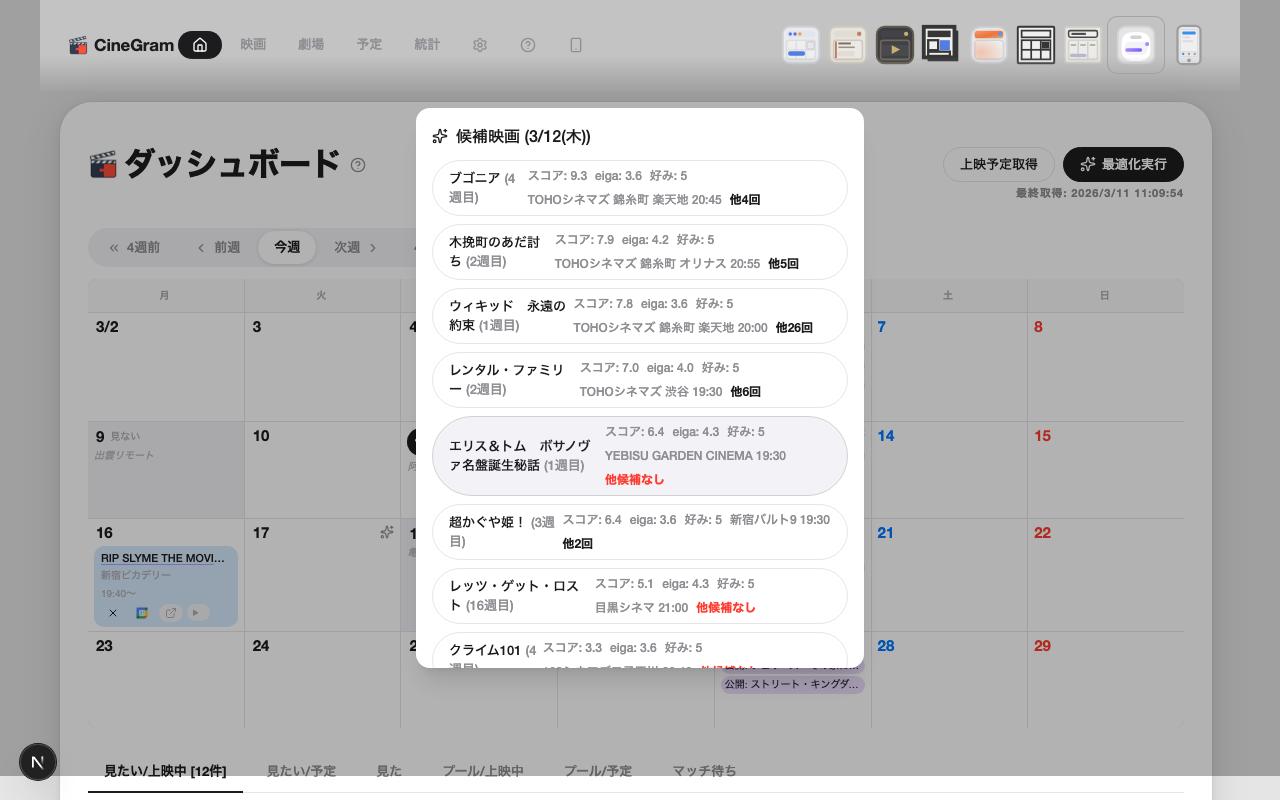Image resolution: width=1280 pixels, height=800 pixels.
Task: Select the エリス＆トム candidate movie card
Action: pyautogui.click(x=639, y=455)
